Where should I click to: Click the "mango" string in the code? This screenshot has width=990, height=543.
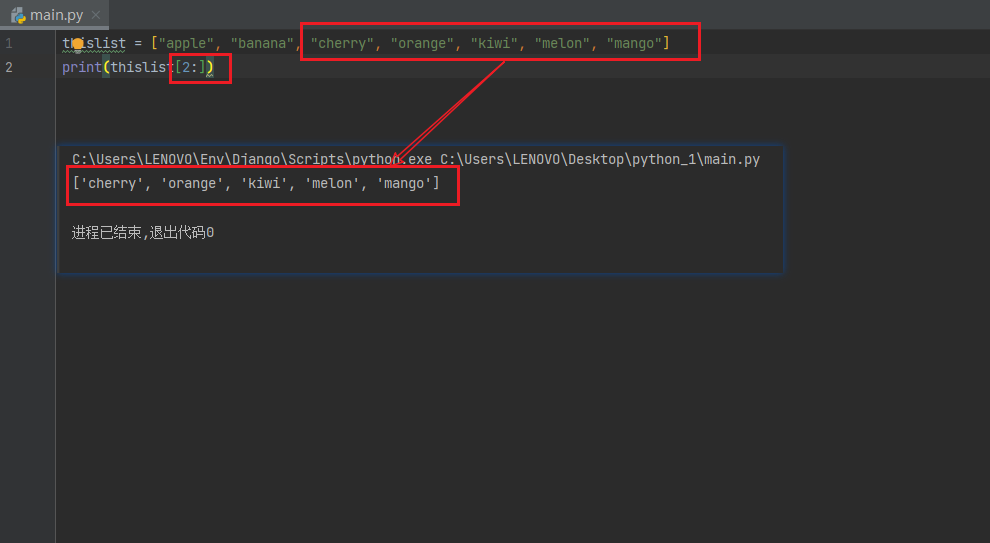635,44
